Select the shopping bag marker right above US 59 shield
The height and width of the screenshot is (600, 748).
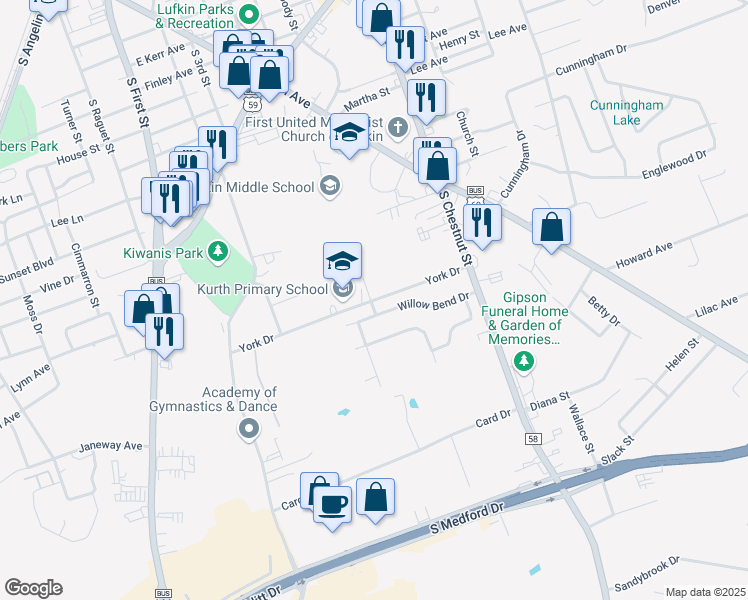[x=270, y=75]
